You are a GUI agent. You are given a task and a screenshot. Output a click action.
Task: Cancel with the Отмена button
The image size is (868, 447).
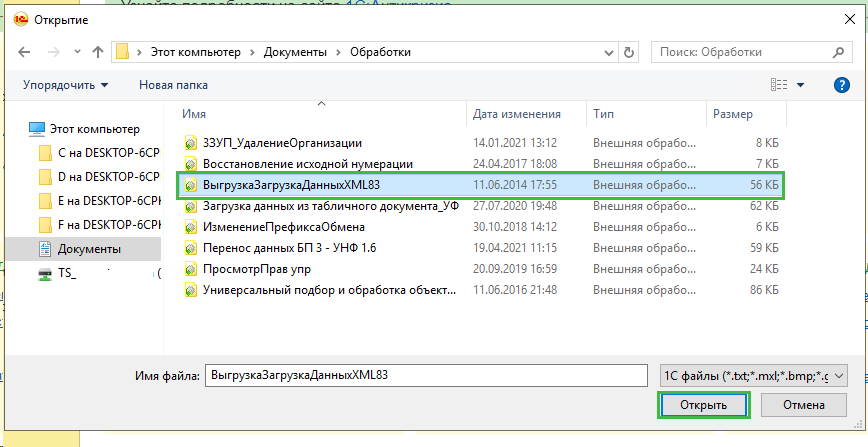tap(804, 405)
